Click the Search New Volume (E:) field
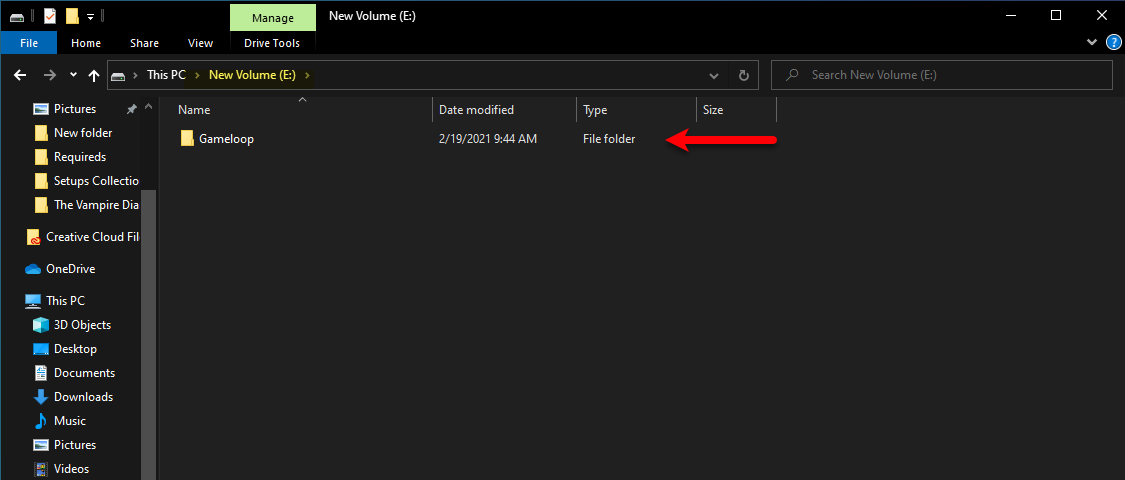 pos(941,75)
